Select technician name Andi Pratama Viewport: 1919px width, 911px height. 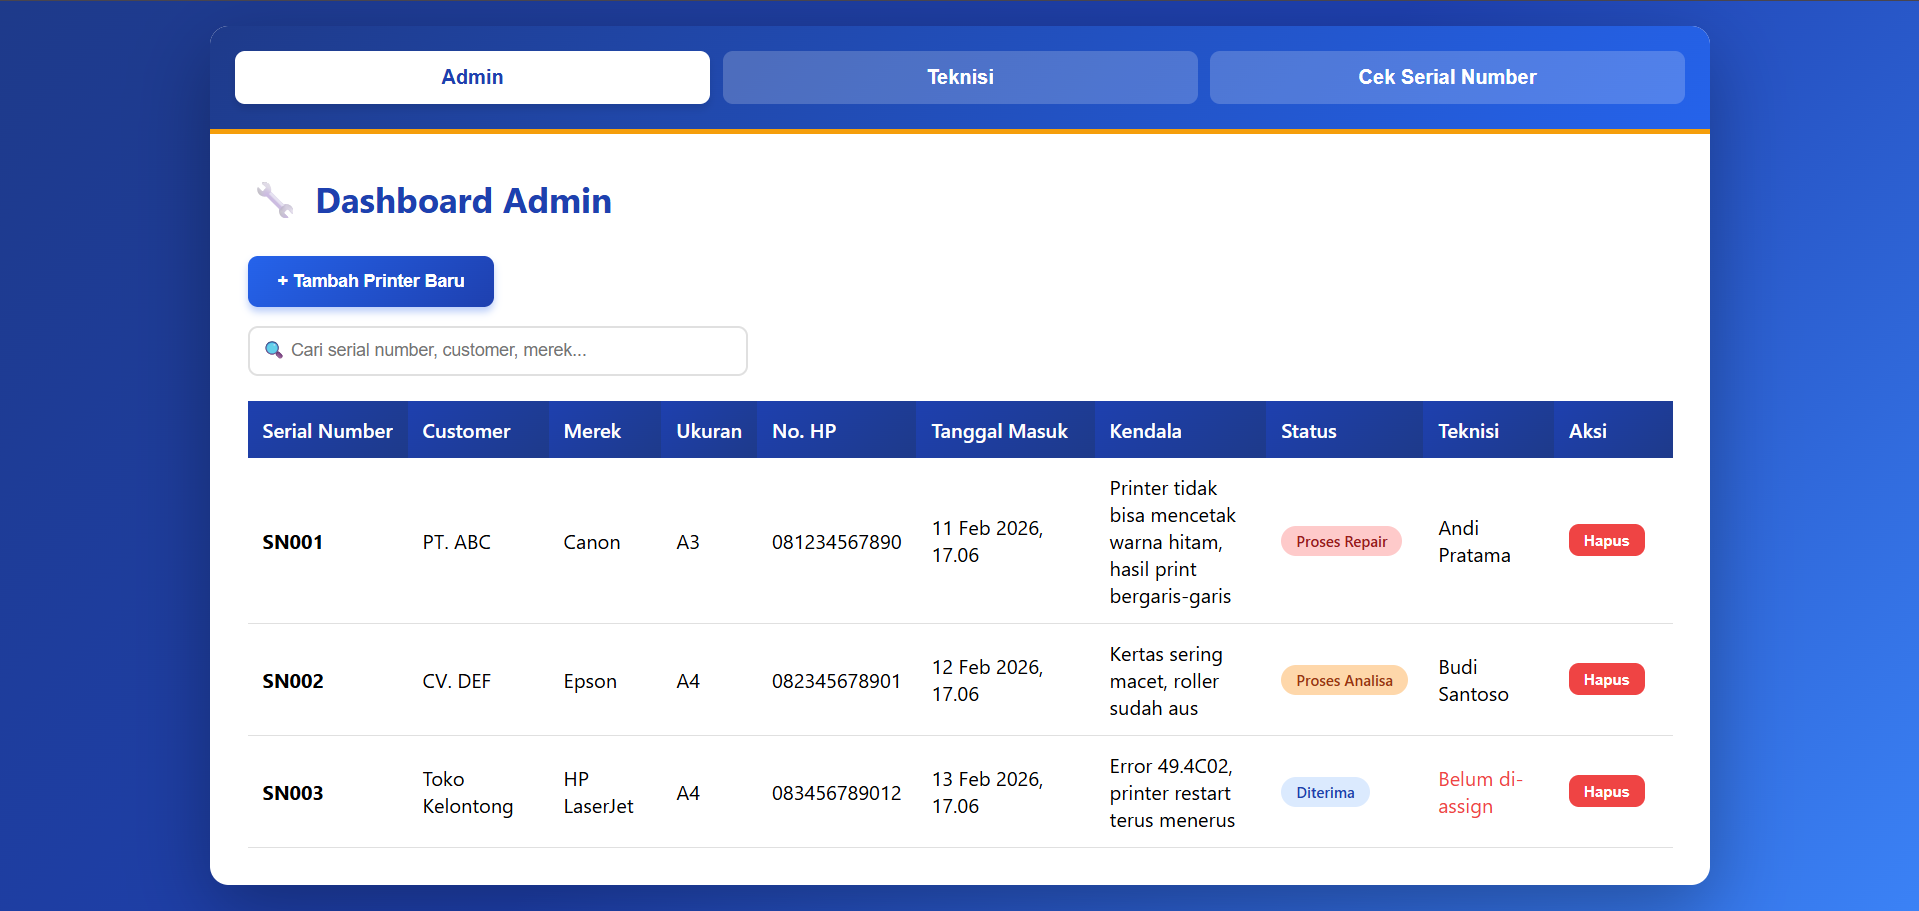click(x=1473, y=541)
